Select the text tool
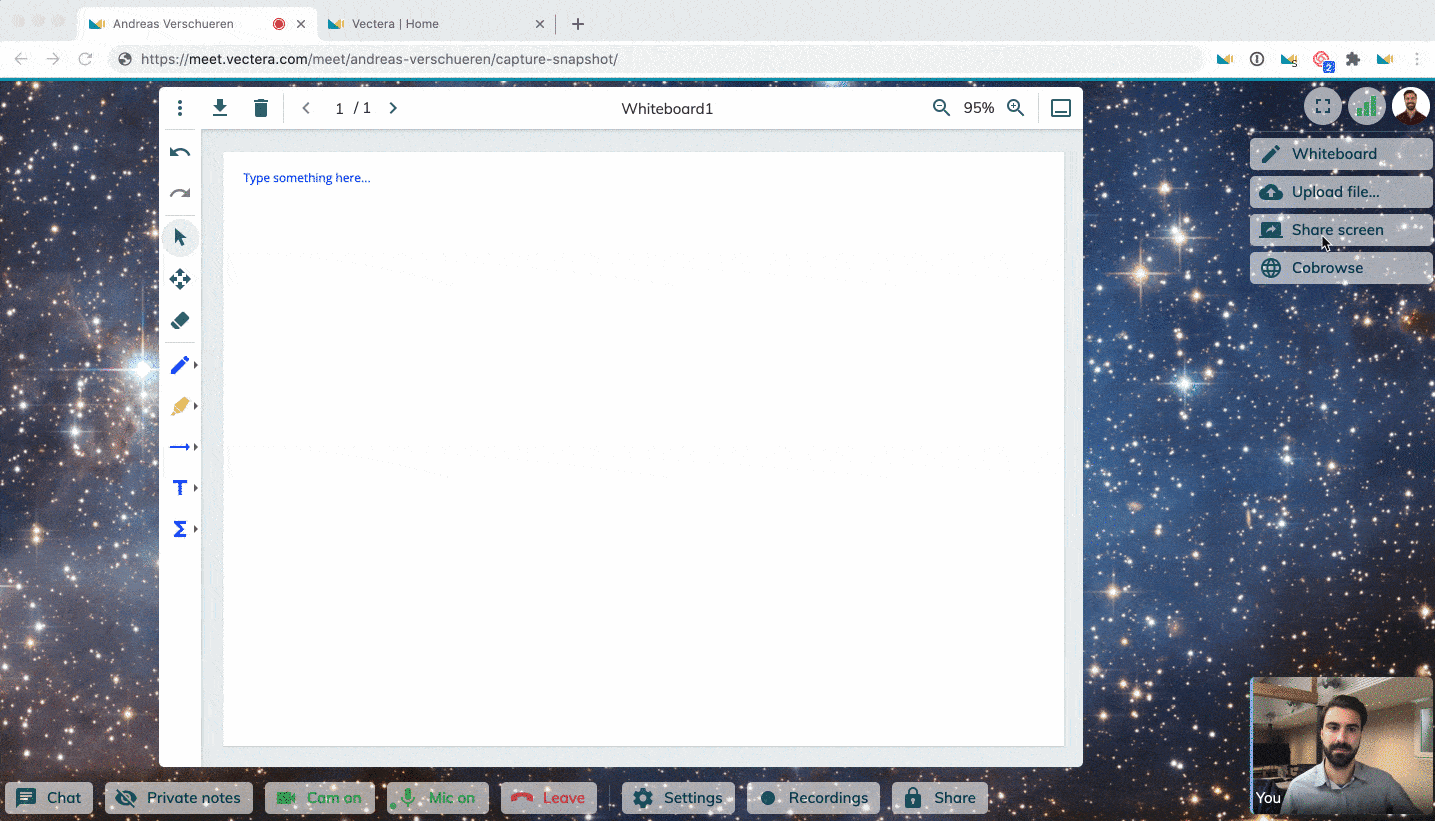 pyautogui.click(x=179, y=488)
